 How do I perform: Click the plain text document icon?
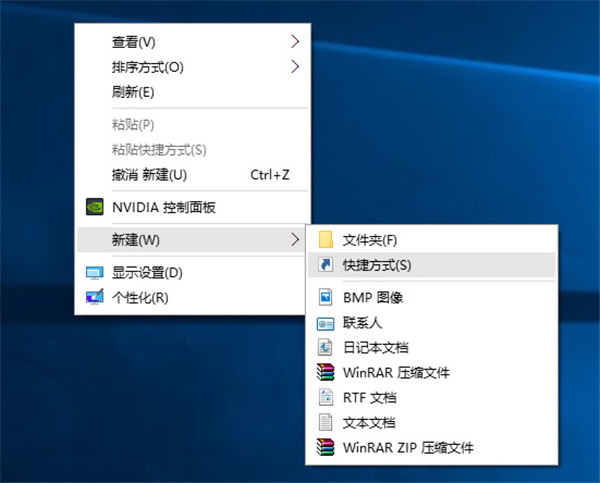[325, 423]
